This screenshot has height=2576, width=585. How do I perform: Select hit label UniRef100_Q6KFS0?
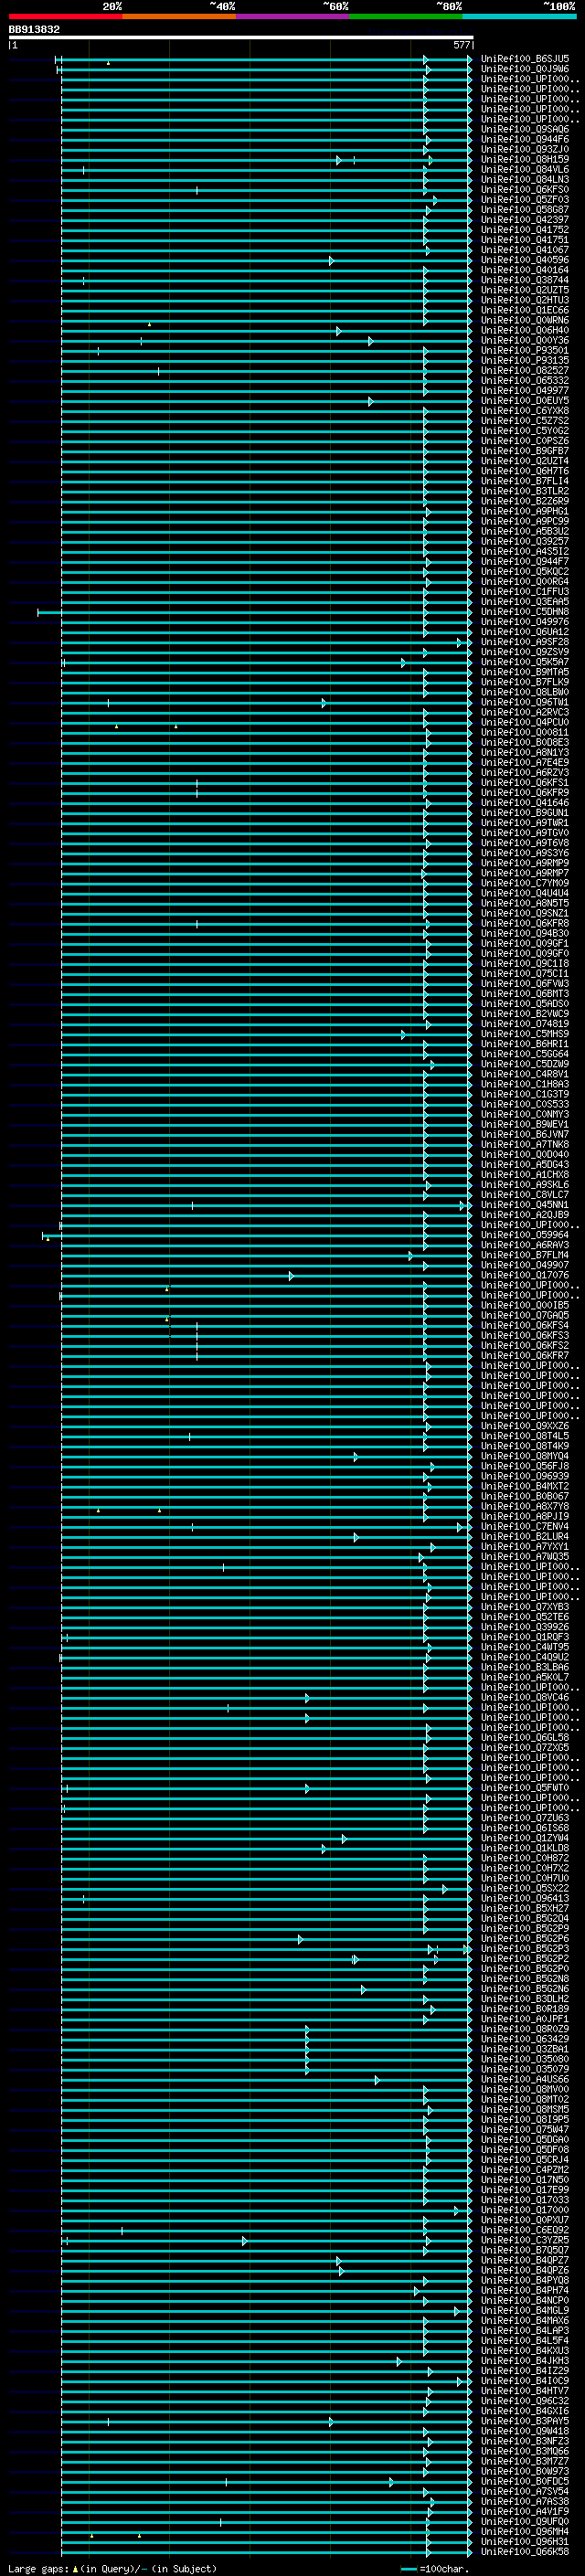tap(525, 190)
